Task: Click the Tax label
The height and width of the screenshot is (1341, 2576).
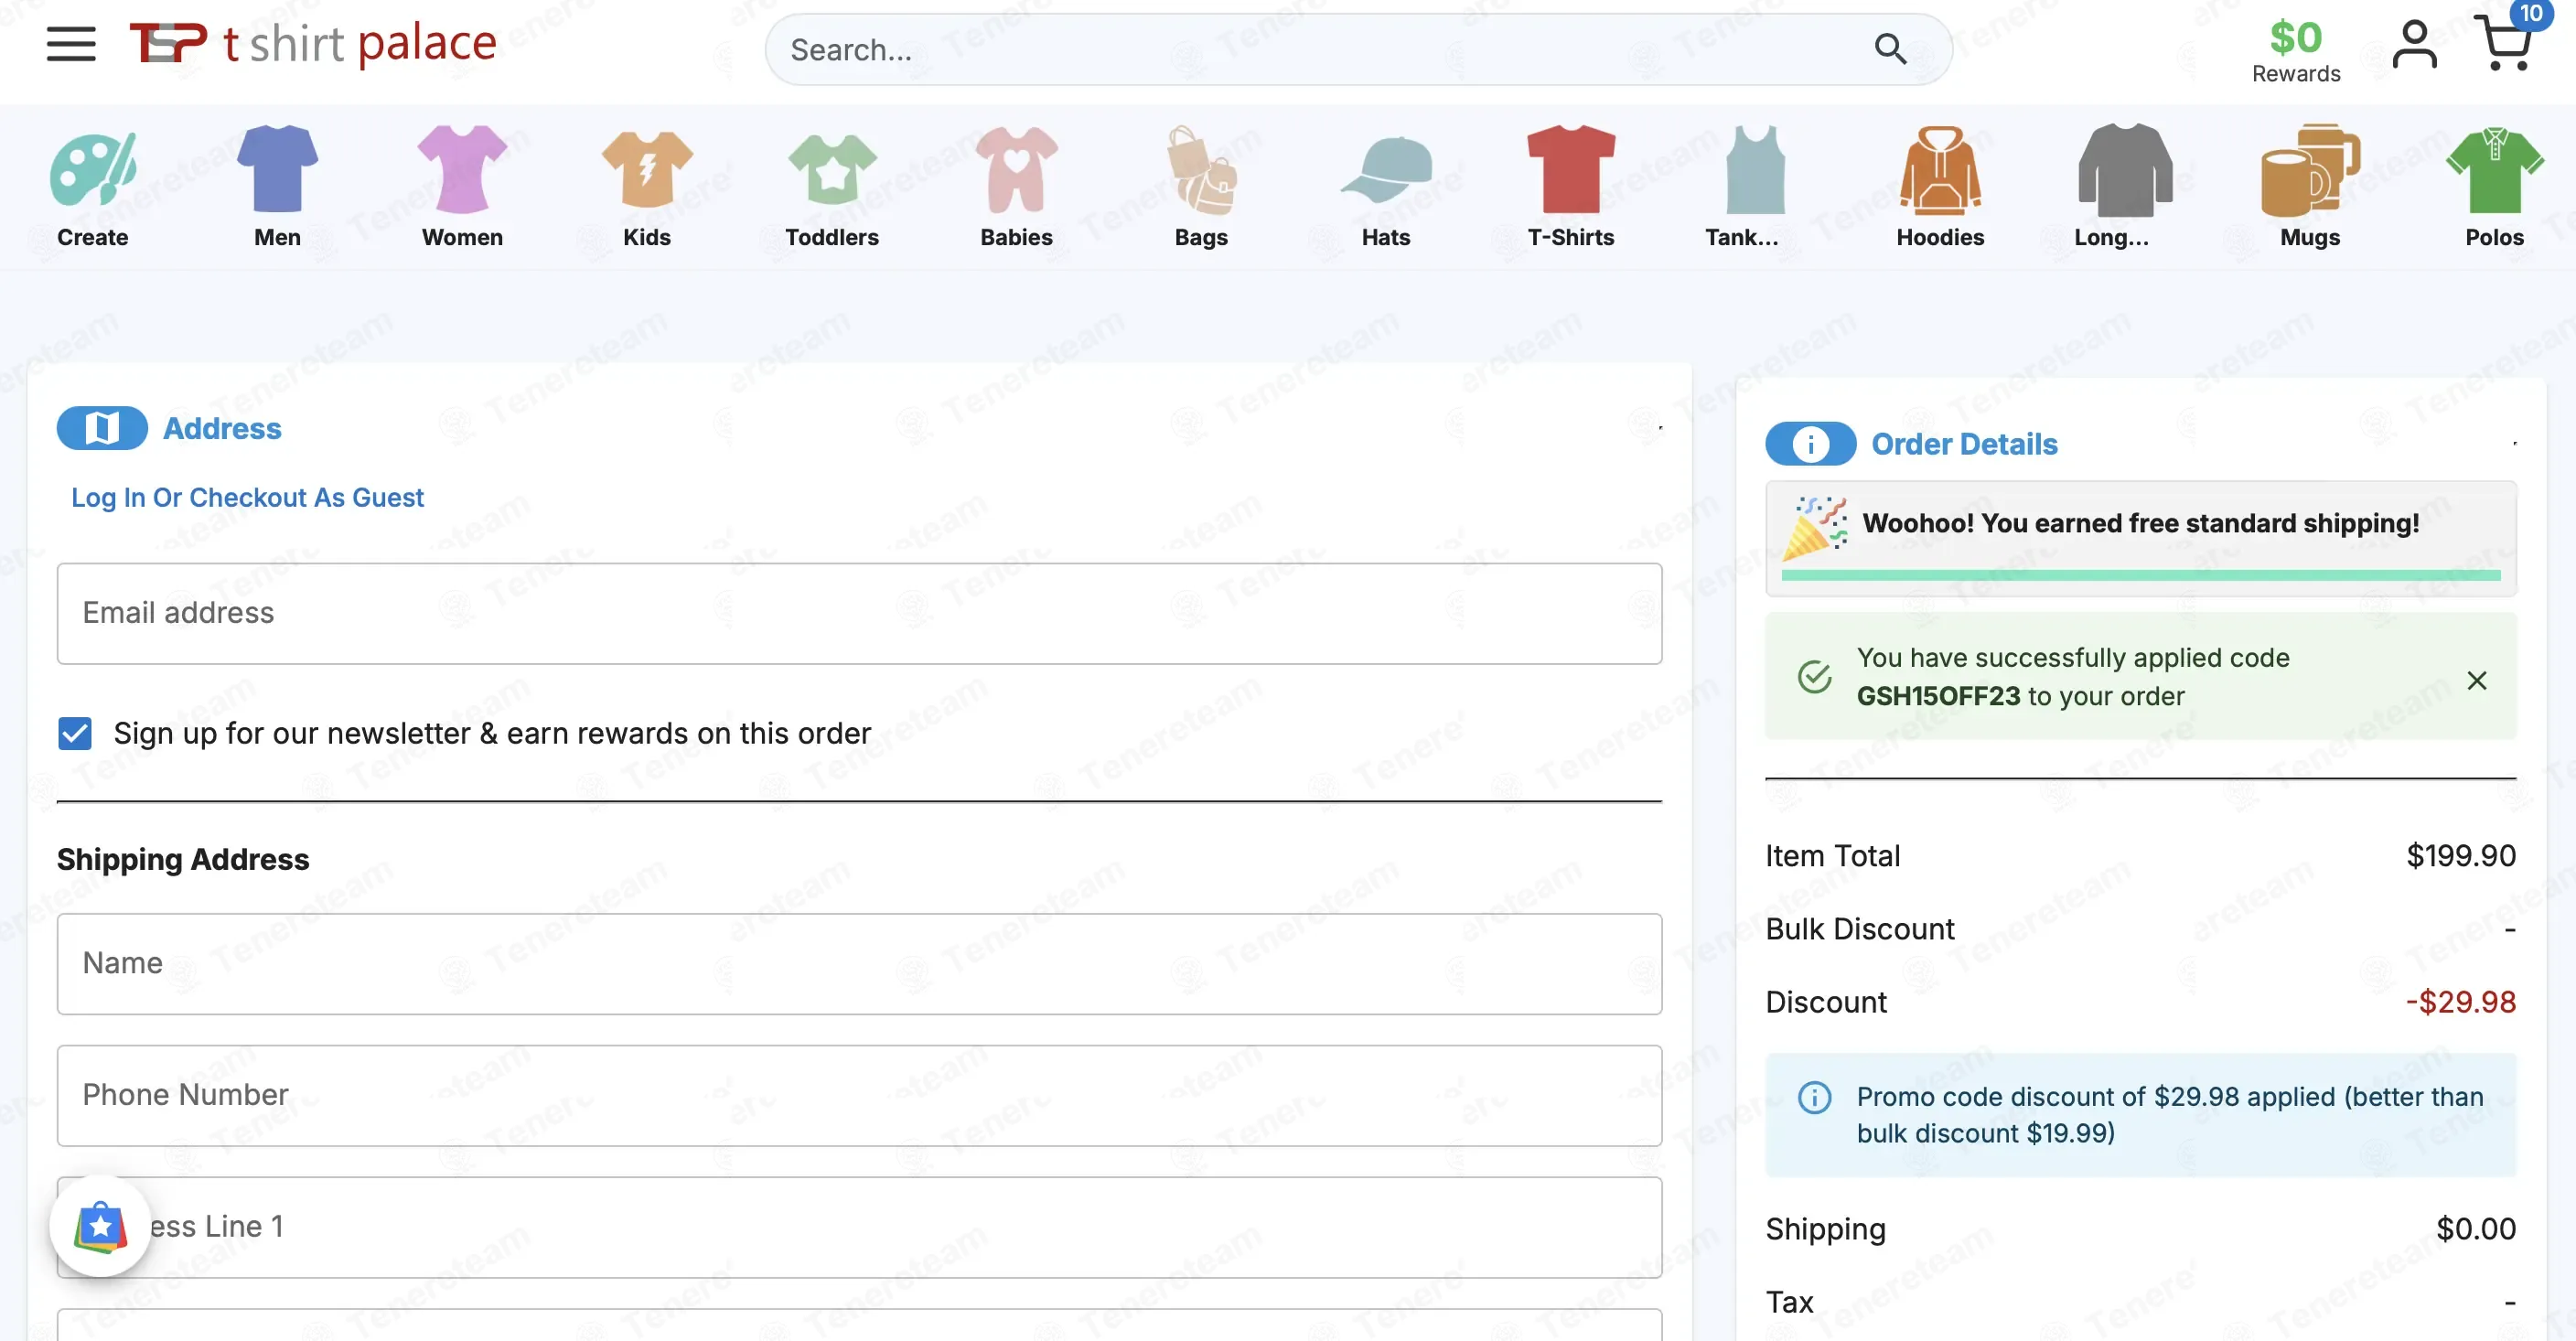Action: coord(1789,1302)
